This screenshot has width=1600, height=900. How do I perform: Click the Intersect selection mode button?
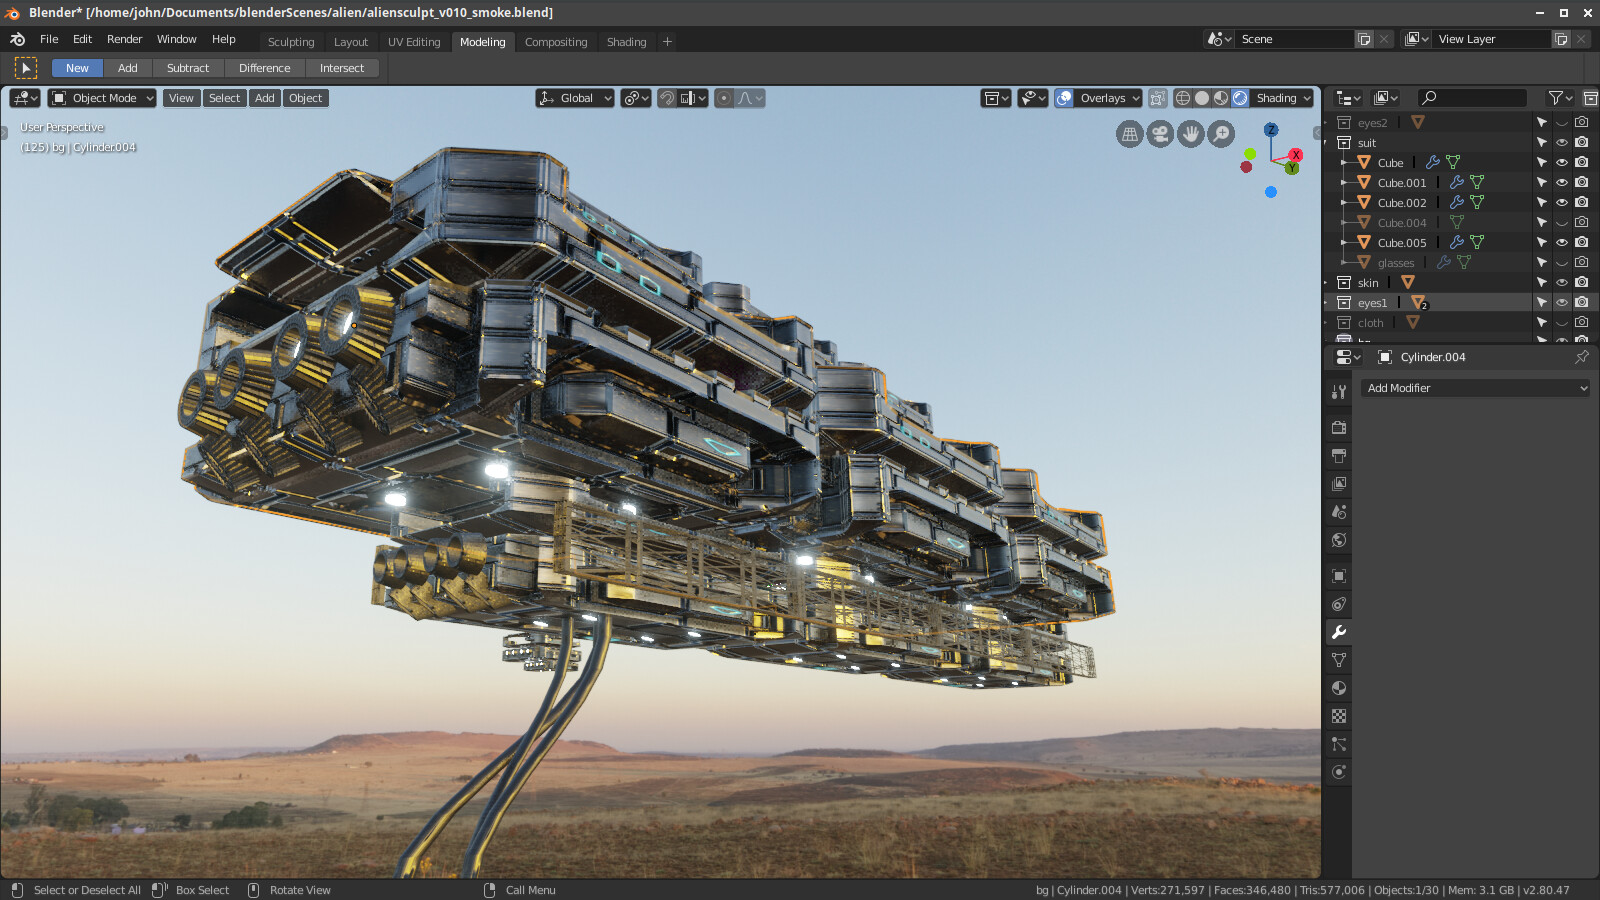342,68
